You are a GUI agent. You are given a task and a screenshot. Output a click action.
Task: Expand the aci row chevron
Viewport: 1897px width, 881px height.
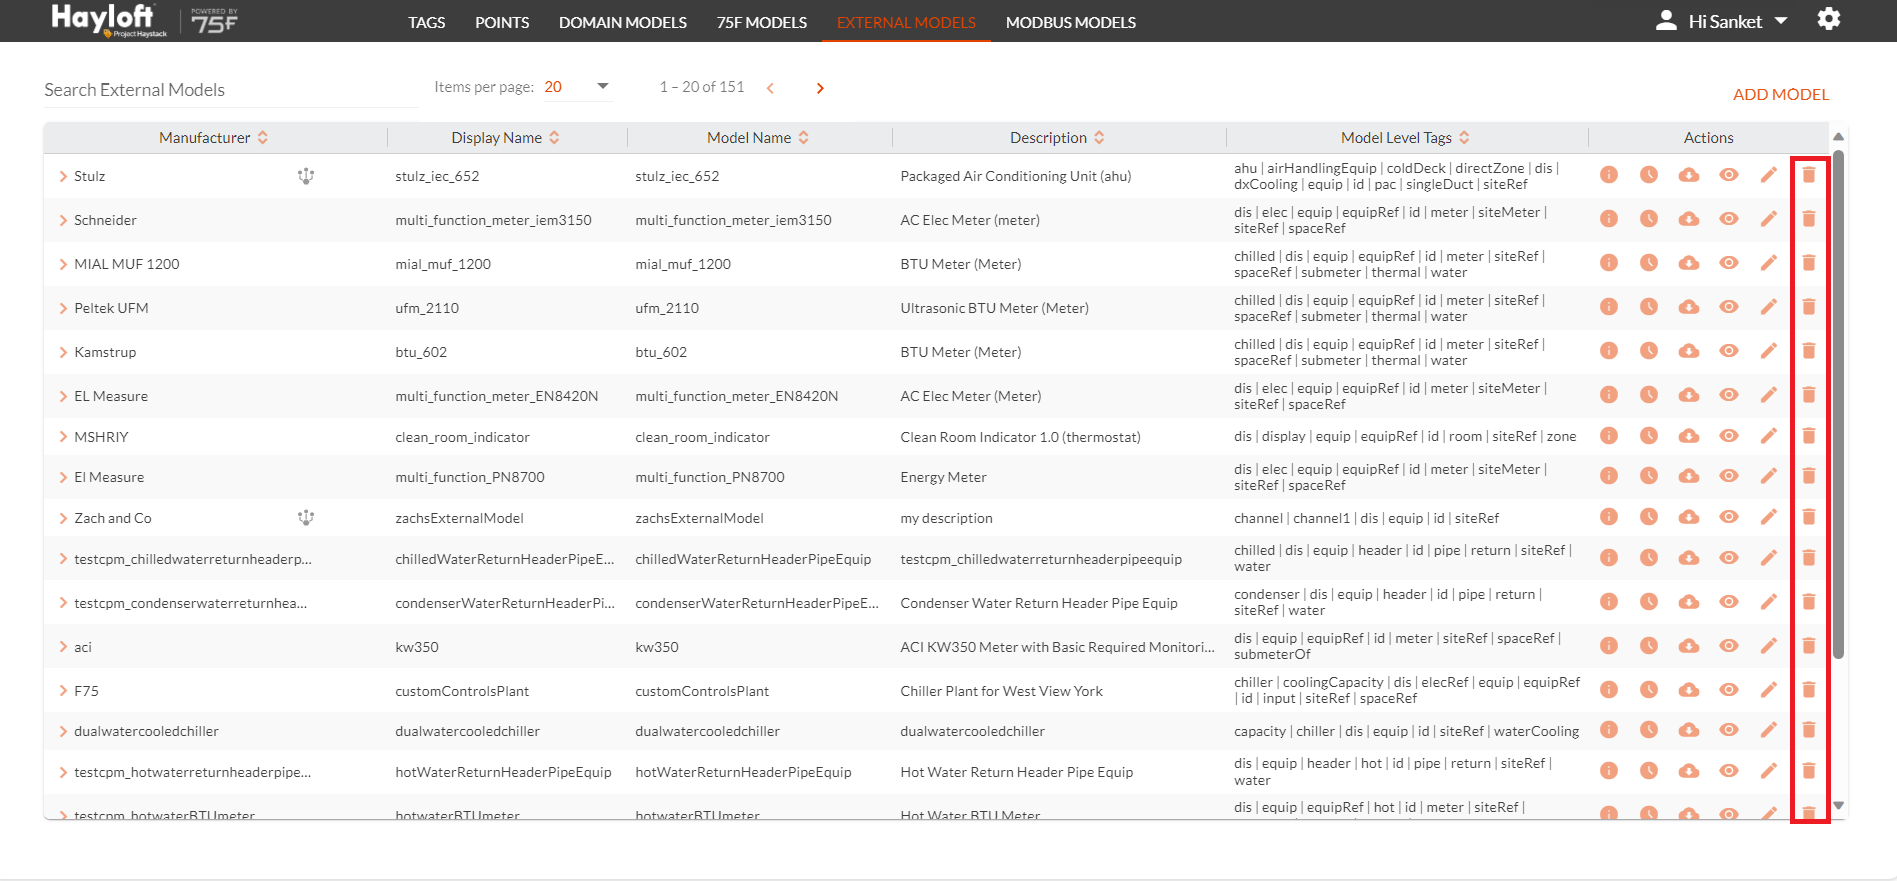63,647
